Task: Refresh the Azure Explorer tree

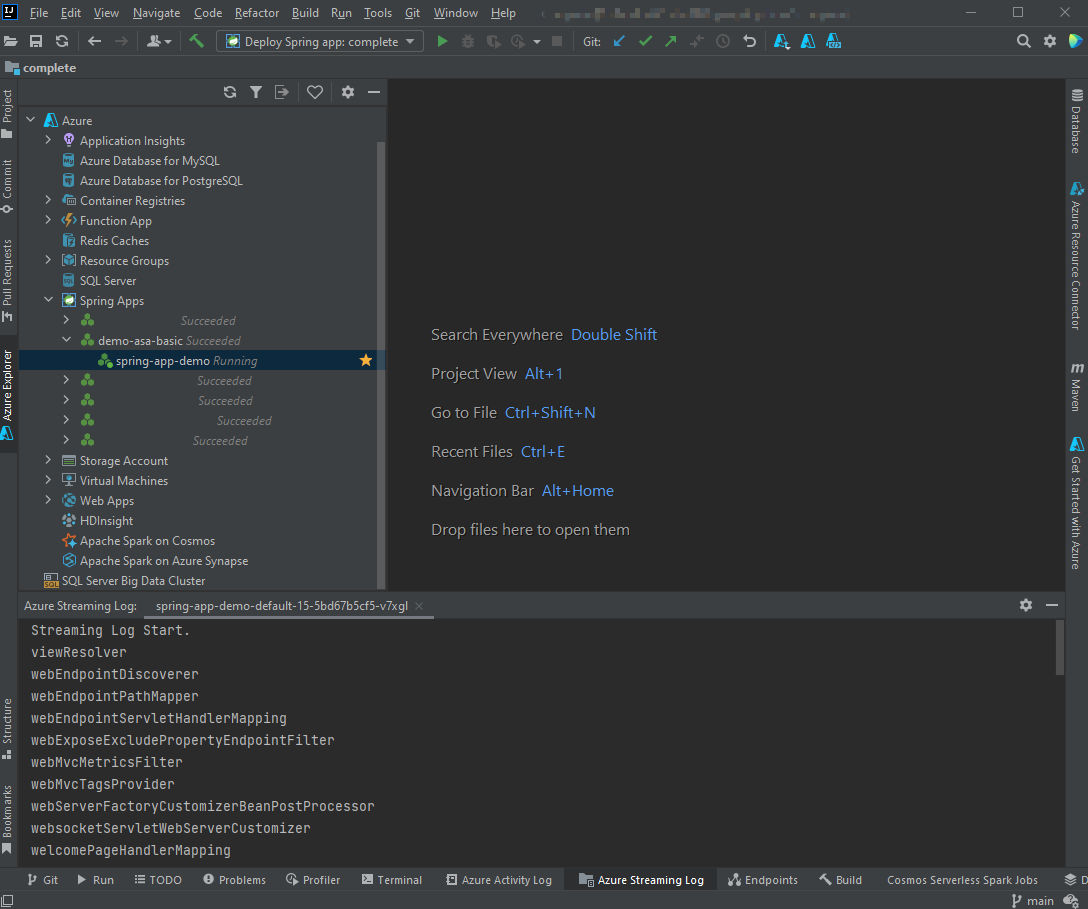Action: 230,92
